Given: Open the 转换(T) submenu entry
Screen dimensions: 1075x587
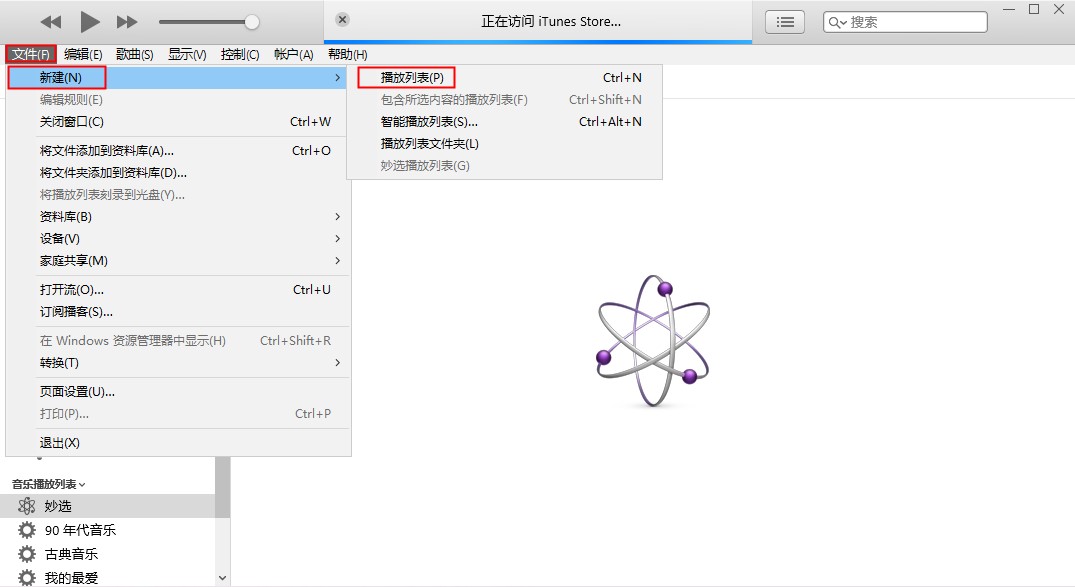Looking at the screenshot, I should point(178,362).
